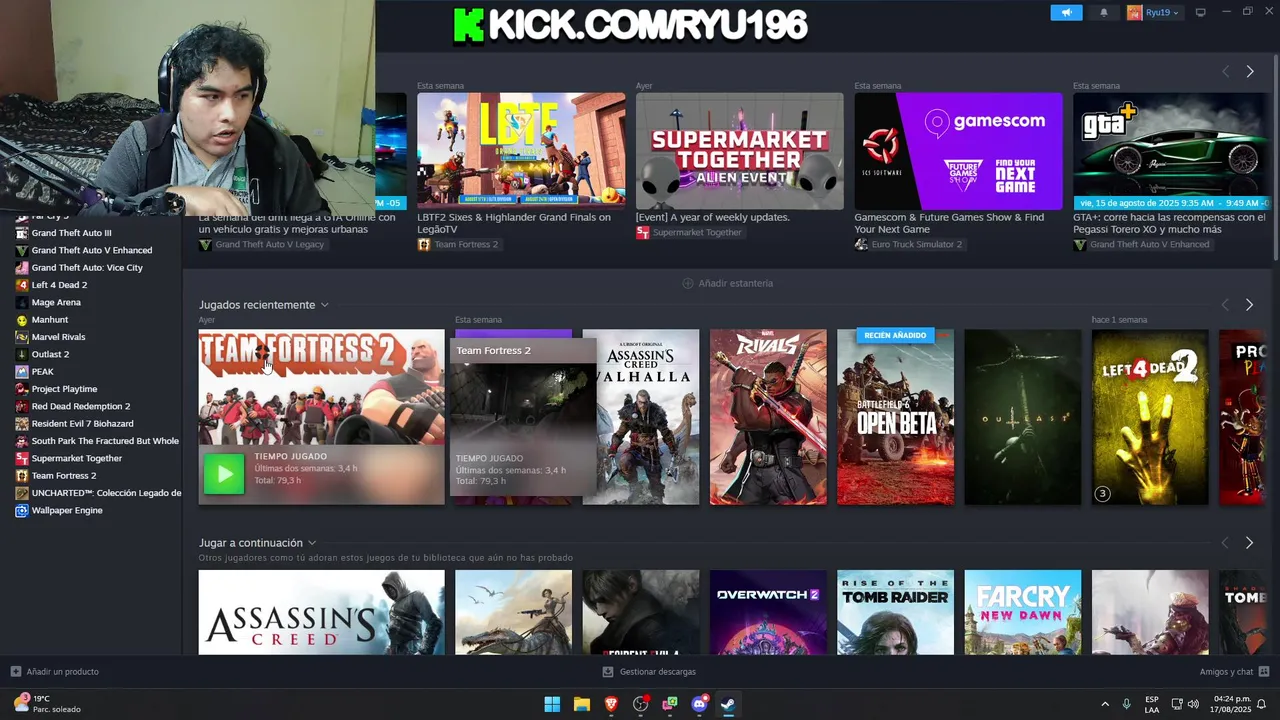Click the taskbar clock showing 04:24 p.m.
The height and width of the screenshot is (720, 1280).
pyautogui.click(x=1232, y=704)
